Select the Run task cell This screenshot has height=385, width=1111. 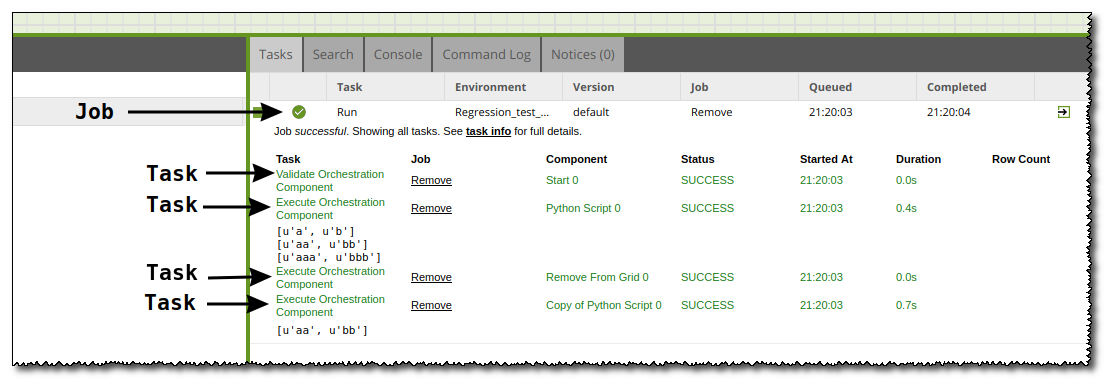347,112
